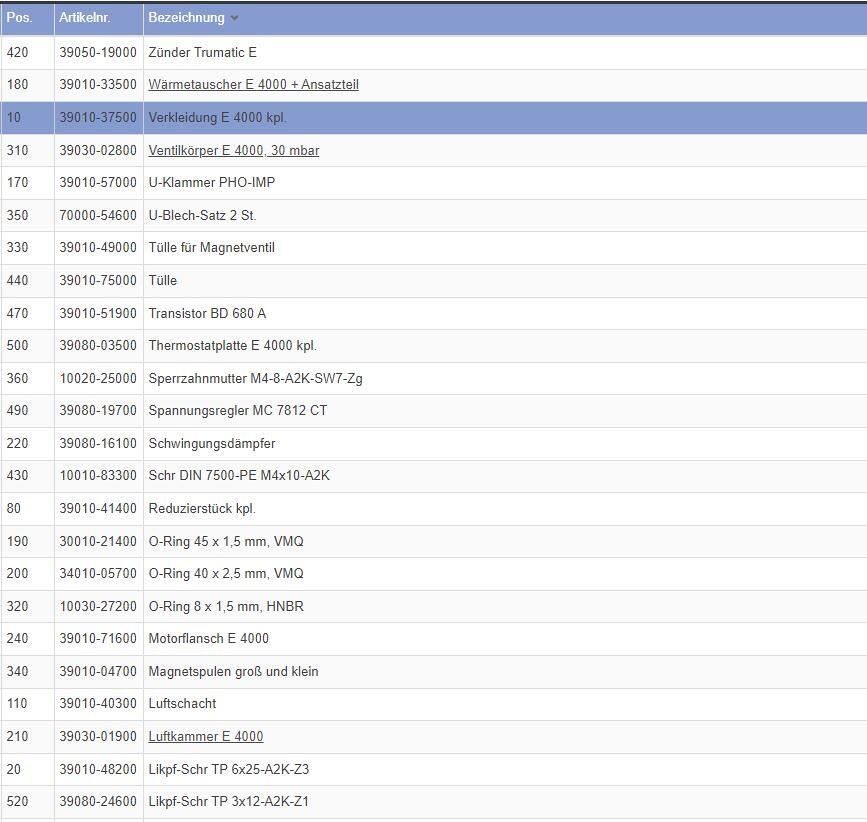The height and width of the screenshot is (822, 867).
Task: Click the Magnetspulen groß und klein entry
Action: [x=233, y=671]
